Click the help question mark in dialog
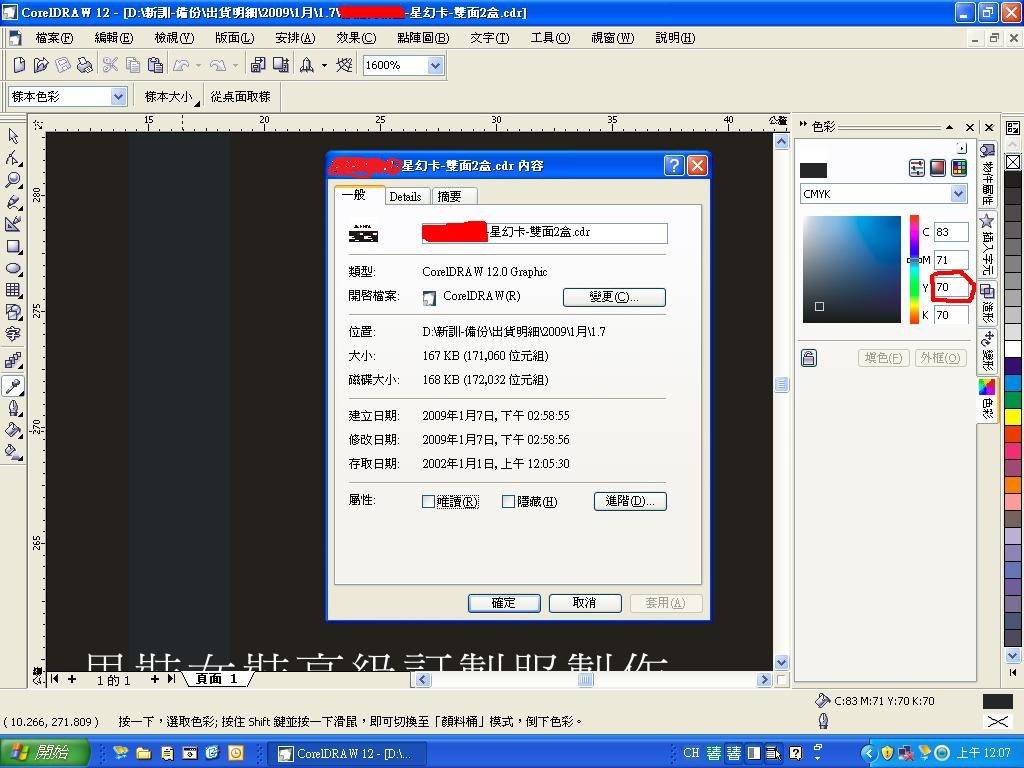Image resolution: width=1024 pixels, height=768 pixels. point(674,165)
